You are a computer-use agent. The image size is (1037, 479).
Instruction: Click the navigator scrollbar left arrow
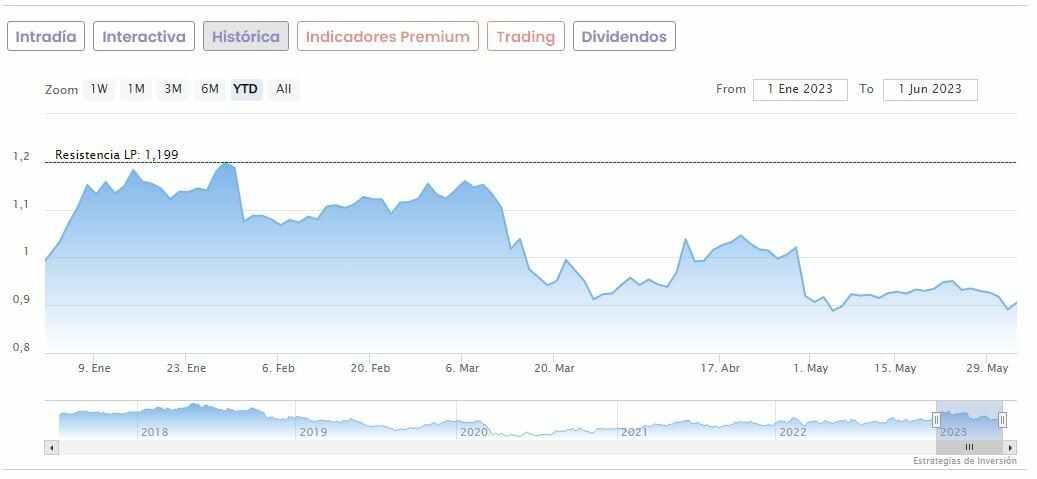point(51,447)
